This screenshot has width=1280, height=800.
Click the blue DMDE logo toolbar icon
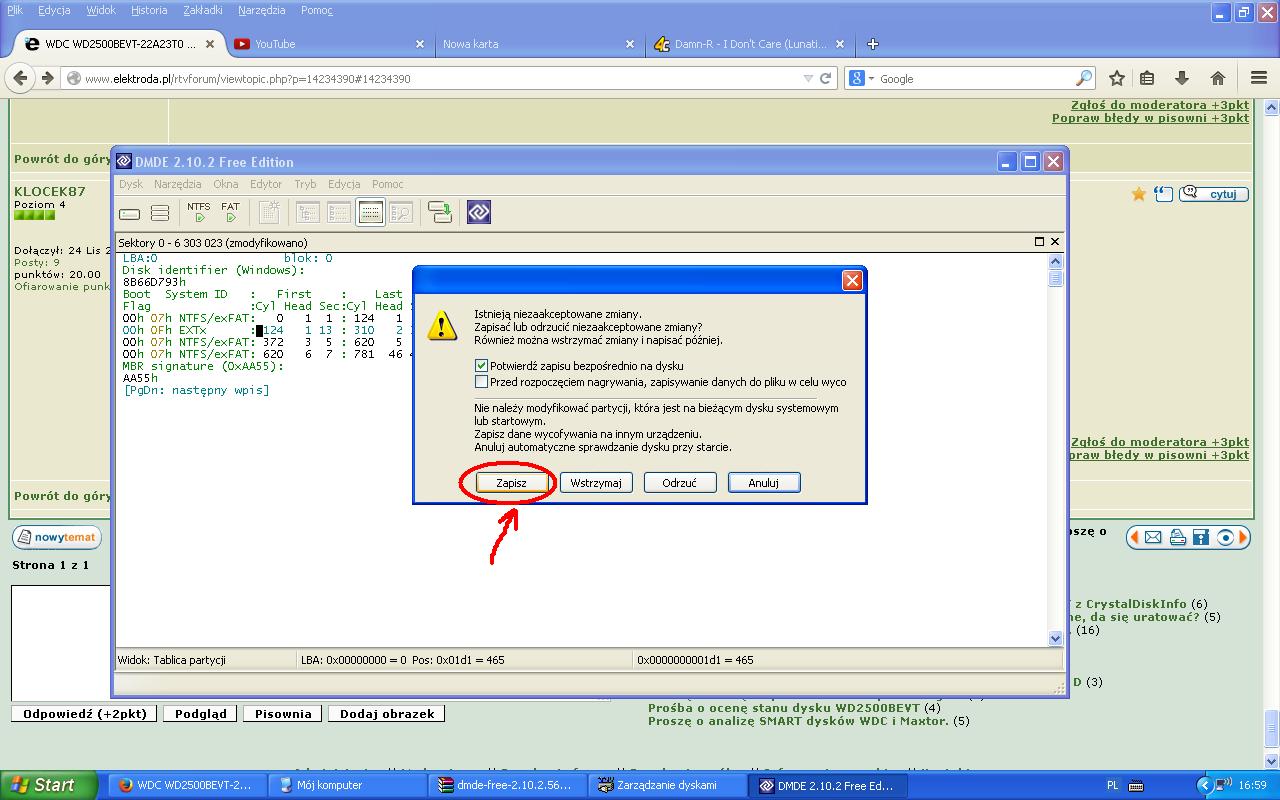479,212
